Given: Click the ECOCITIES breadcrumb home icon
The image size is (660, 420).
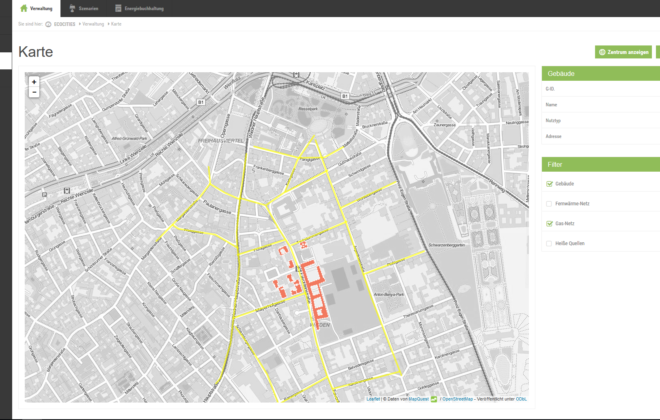Looking at the screenshot, I should (x=48, y=24).
